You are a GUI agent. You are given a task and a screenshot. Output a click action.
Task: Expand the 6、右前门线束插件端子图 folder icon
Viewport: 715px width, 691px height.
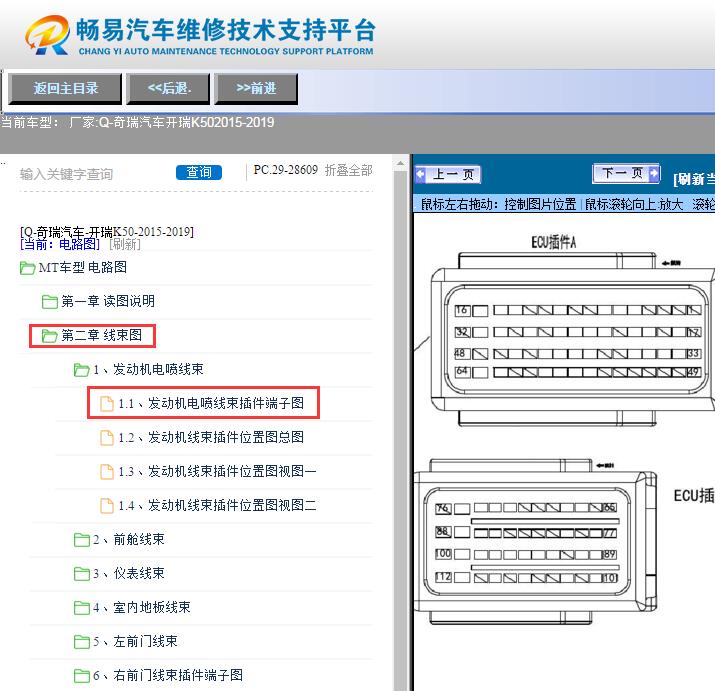coord(81,675)
